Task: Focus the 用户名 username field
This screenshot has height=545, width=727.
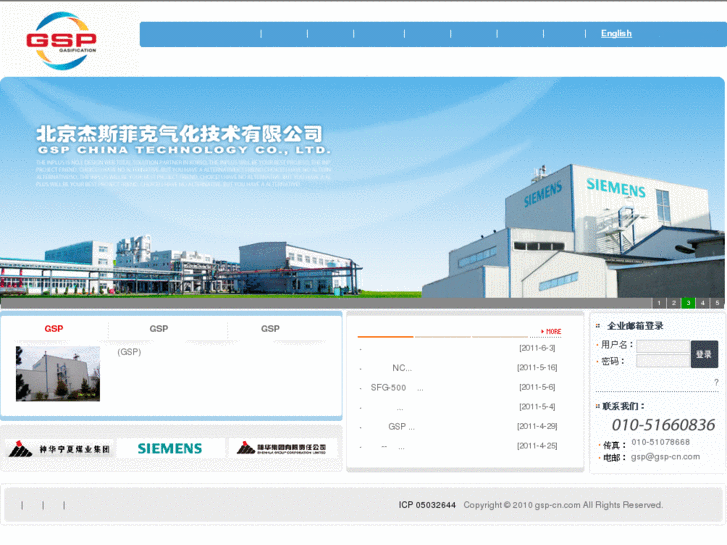Action: 663,346
